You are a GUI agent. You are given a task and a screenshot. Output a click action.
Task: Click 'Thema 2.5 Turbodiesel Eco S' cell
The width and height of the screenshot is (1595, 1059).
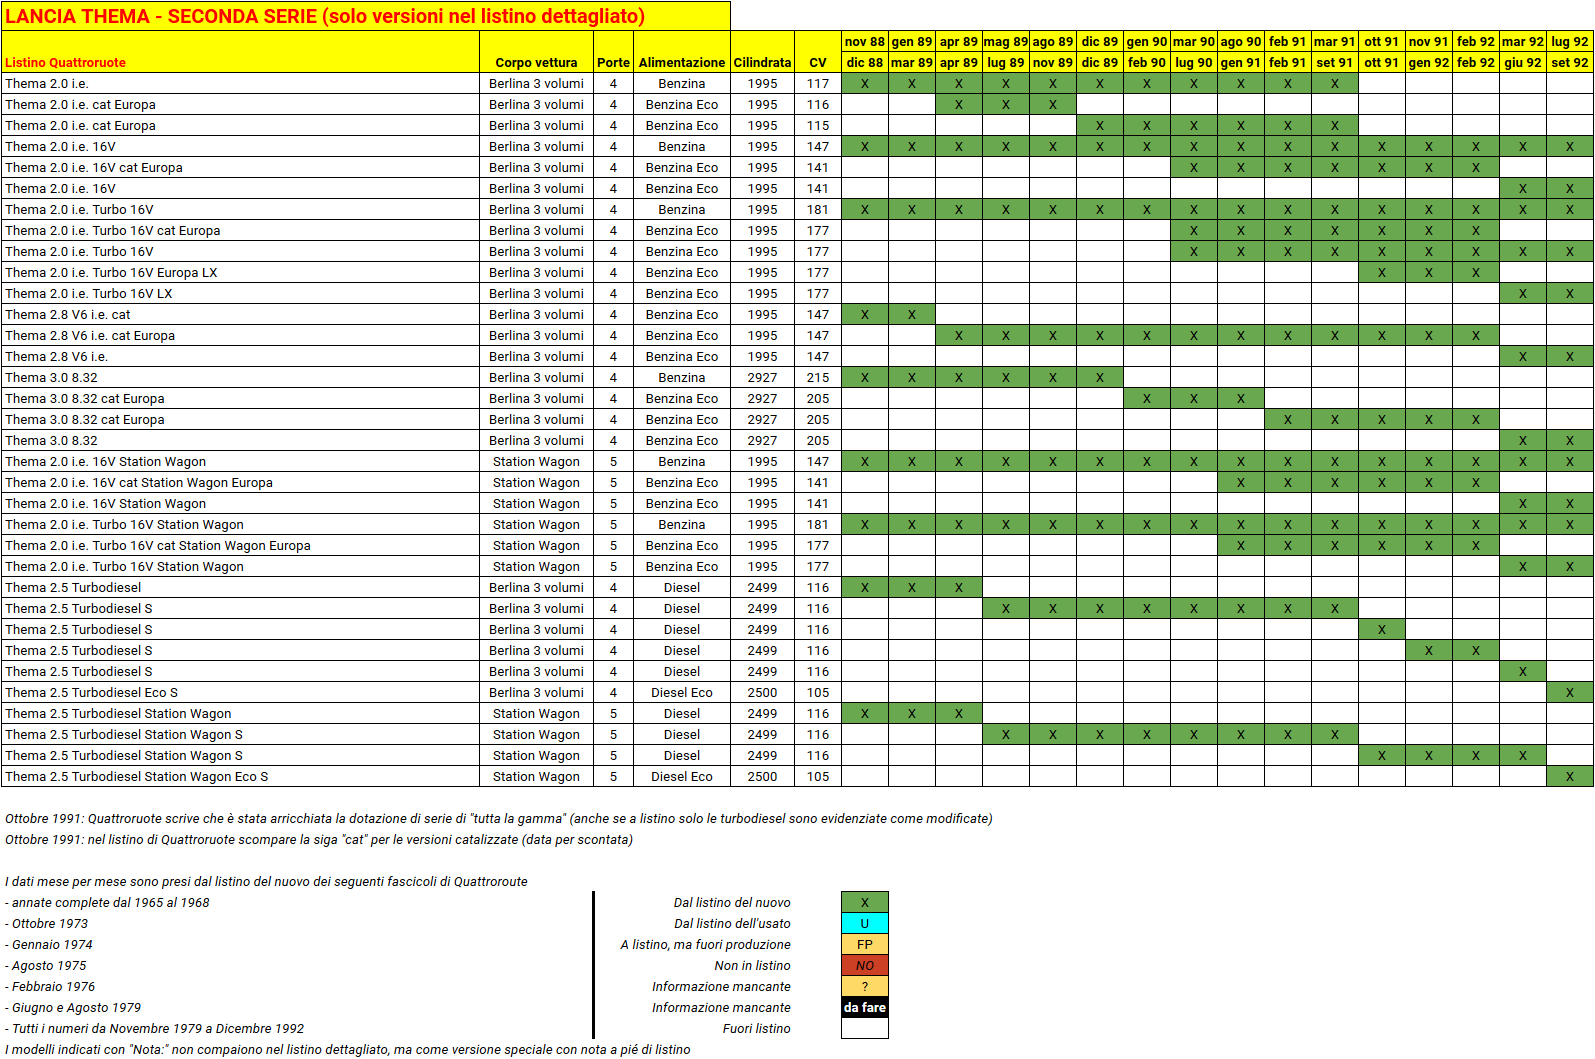coord(240,692)
